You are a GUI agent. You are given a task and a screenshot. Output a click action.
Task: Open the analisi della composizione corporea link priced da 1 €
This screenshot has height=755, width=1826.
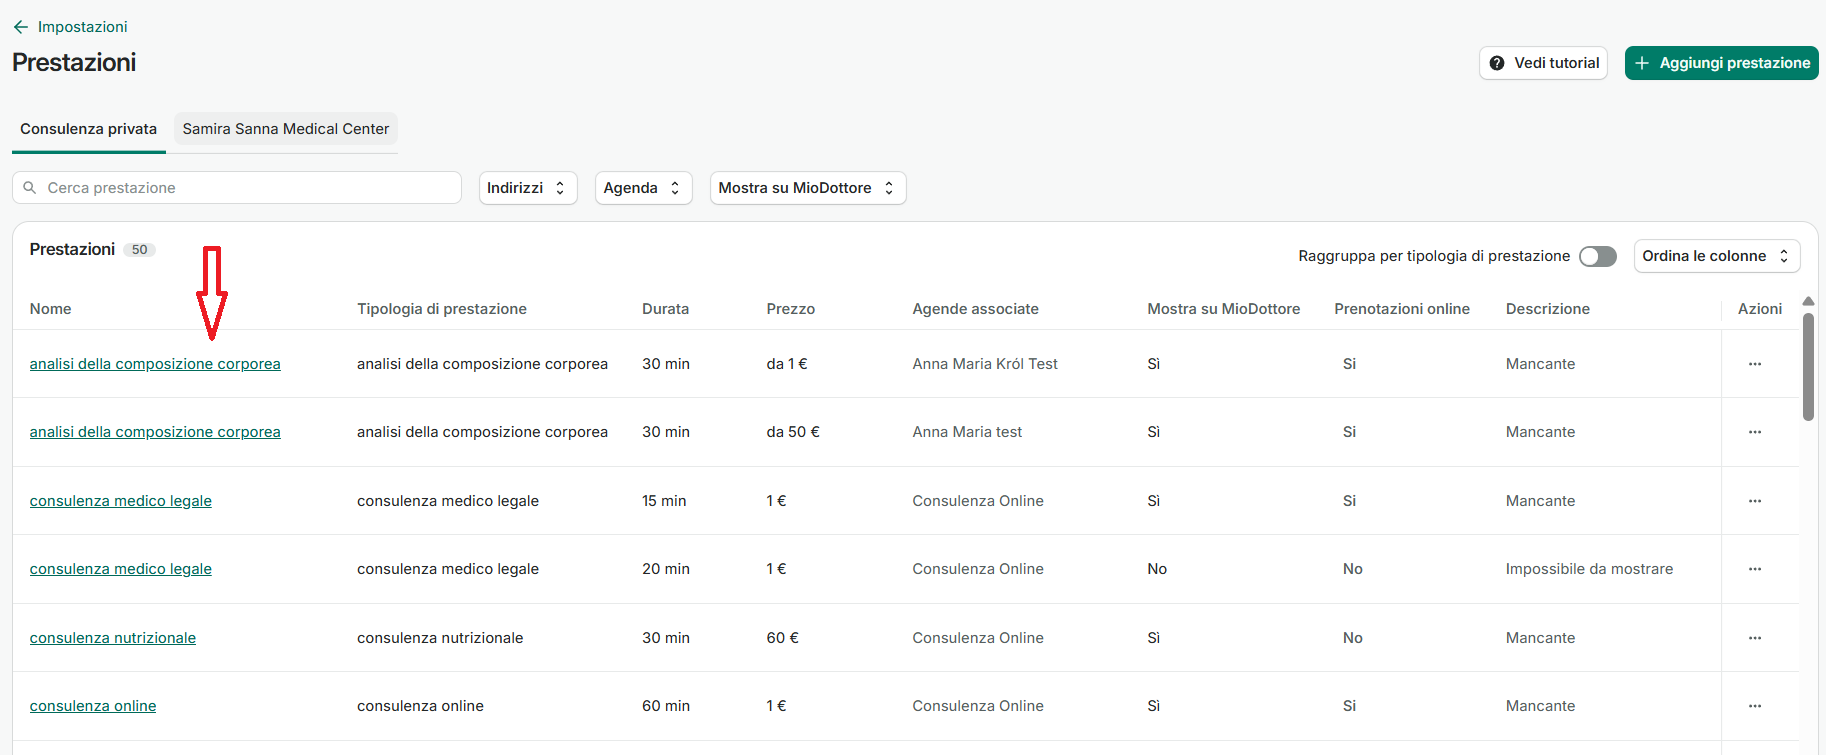(x=155, y=364)
